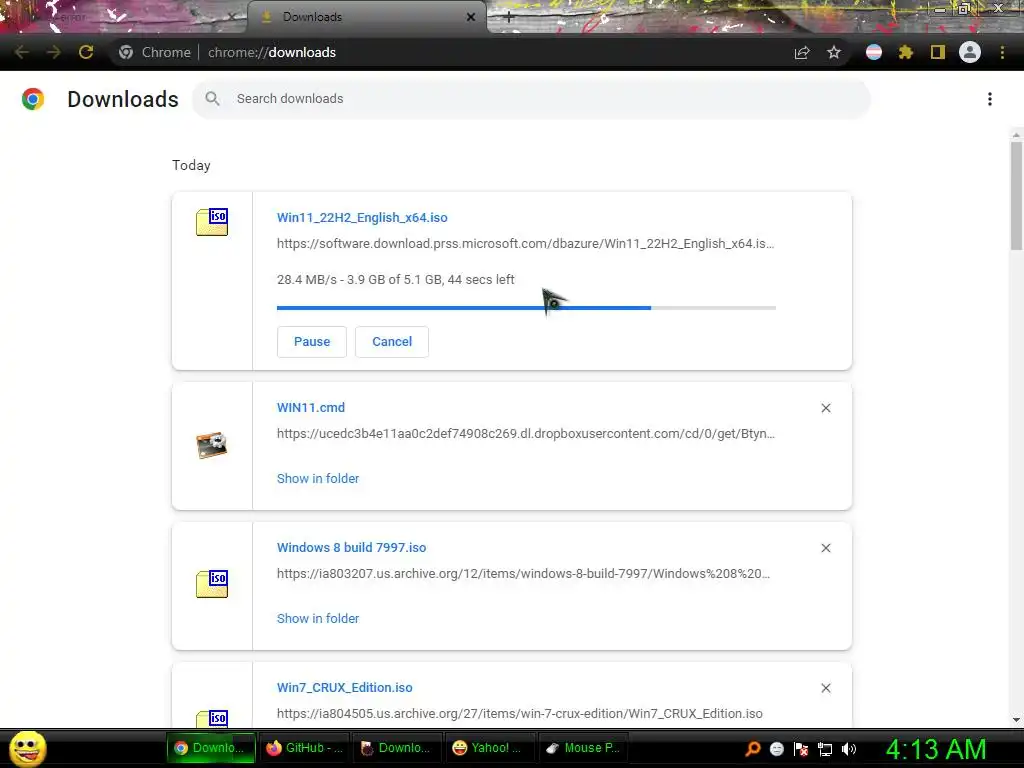Click the round face tray icon
Viewport: 1024px width, 768px height.
[x=776, y=748]
